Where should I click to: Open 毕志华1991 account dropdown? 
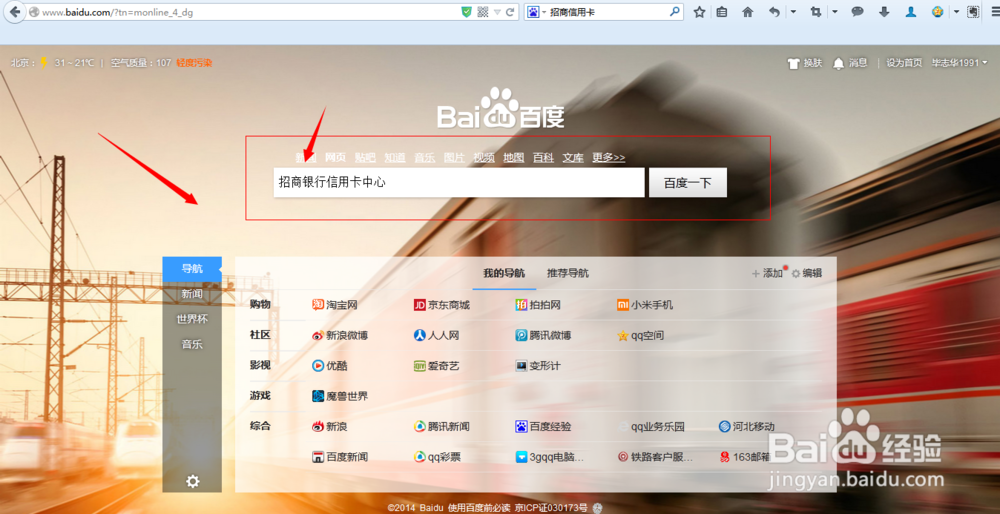pos(960,62)
